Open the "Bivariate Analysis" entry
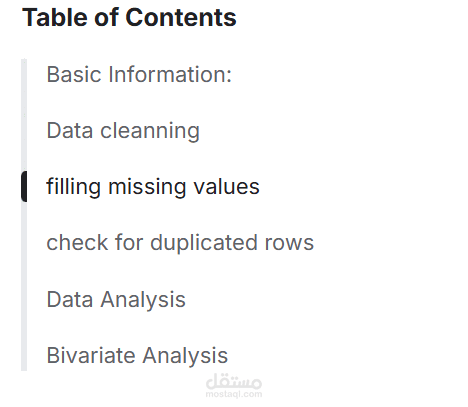The image size is (468, 407). 137,355
